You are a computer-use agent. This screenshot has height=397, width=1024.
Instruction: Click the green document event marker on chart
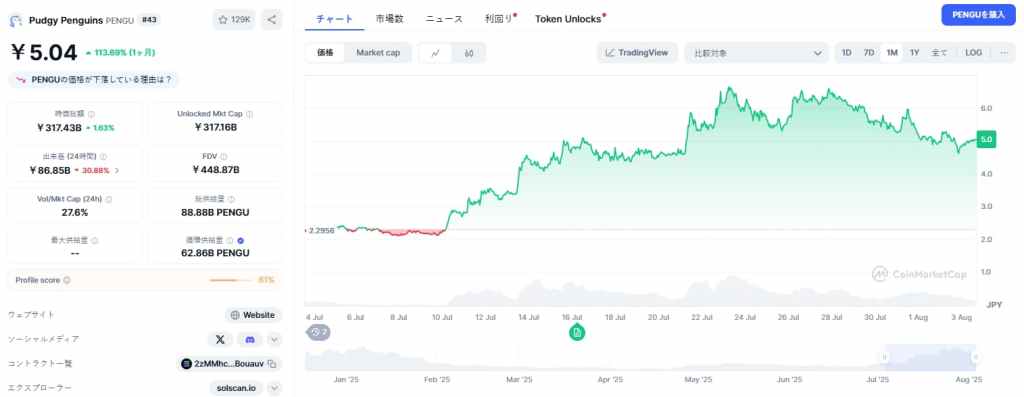pos(577,332)
